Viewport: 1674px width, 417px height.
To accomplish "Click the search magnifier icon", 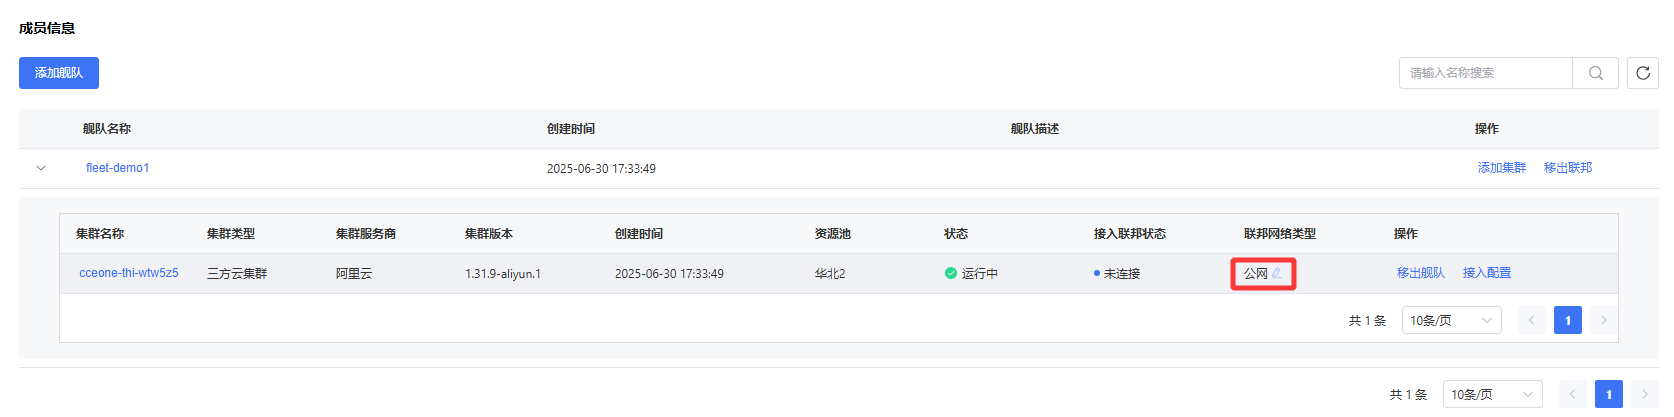I will pyautogui.click(x=1596, y=73).
